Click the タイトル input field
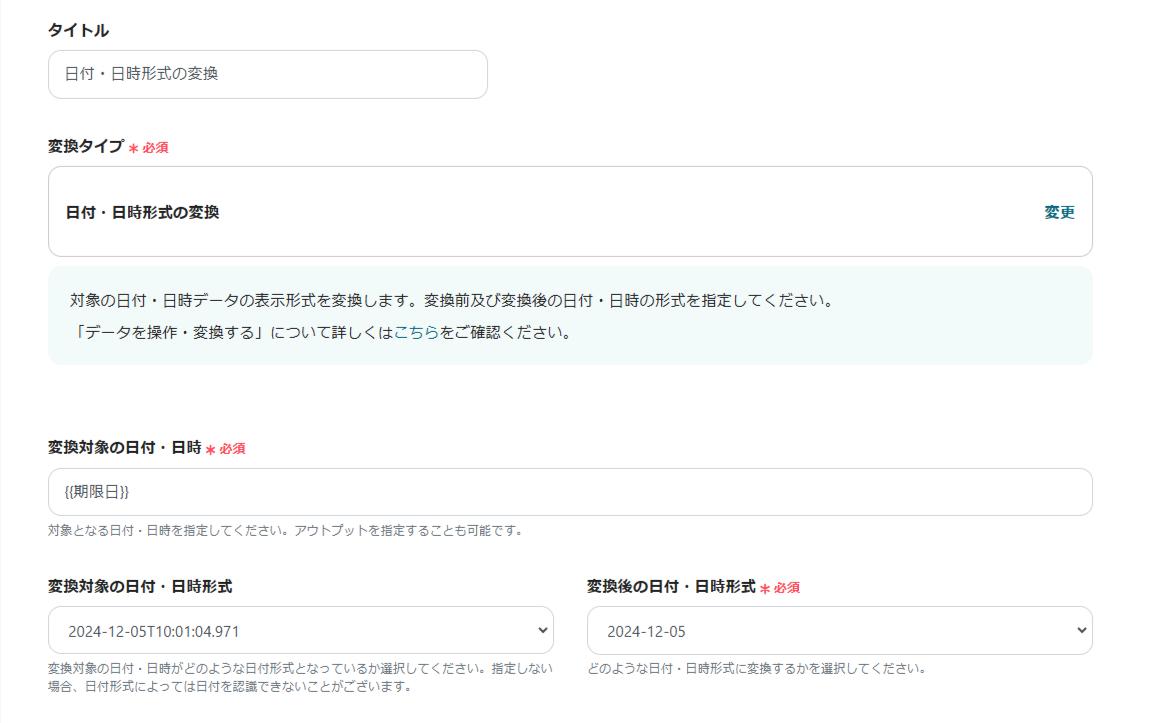This screenshot has width=1152, height=723. tap(267, 74)
